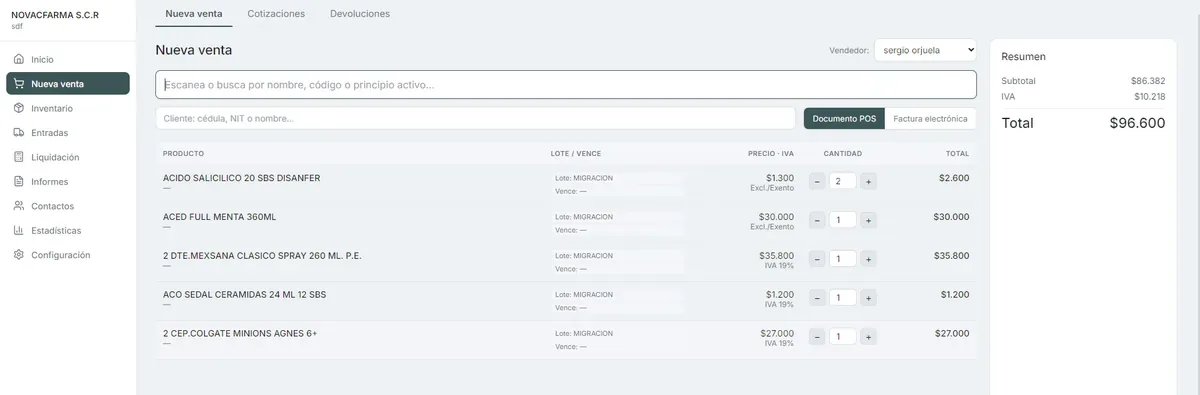Viewport: 1200px width, 395px height.
Task: Select Documento POS option
Action: tap(844, 118)
